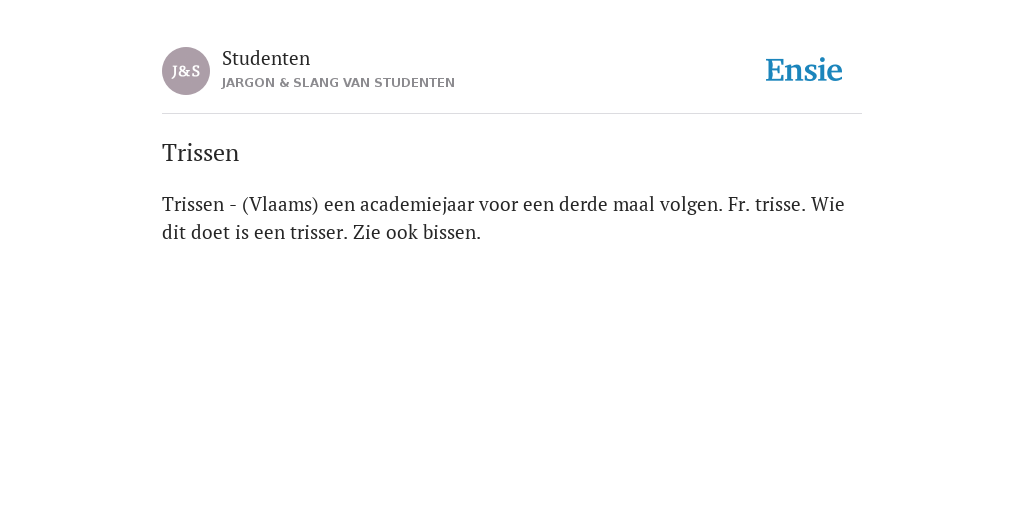The height and width of the screenshot is (512, 1024).
Task: Click the word Wie ending the first line
Action: [x=828, y=204]
